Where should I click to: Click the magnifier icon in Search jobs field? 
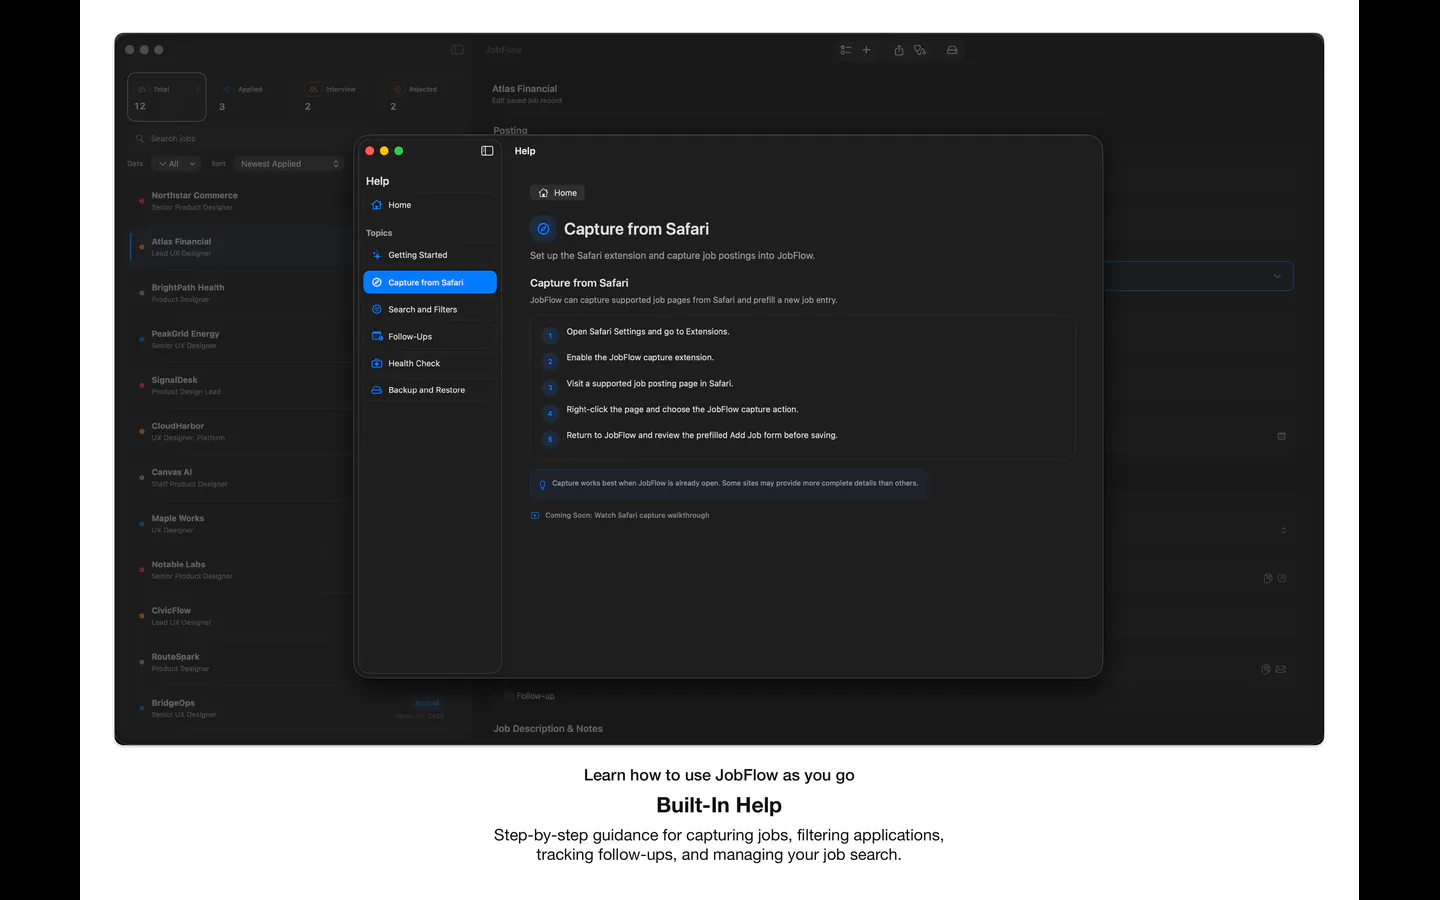click(x=140, y=139)
